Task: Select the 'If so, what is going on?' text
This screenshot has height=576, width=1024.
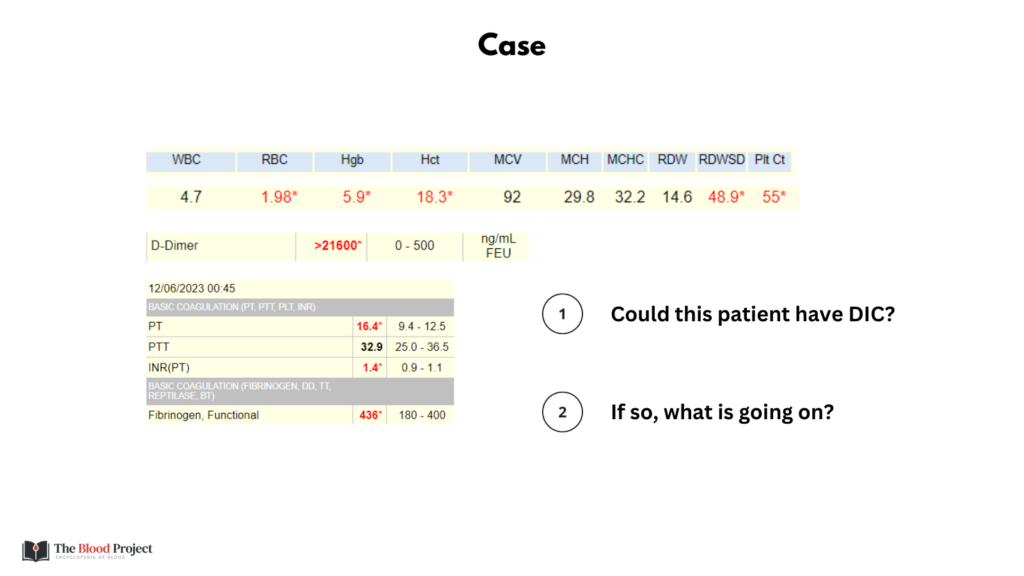Action: click(x=722, y=412)
